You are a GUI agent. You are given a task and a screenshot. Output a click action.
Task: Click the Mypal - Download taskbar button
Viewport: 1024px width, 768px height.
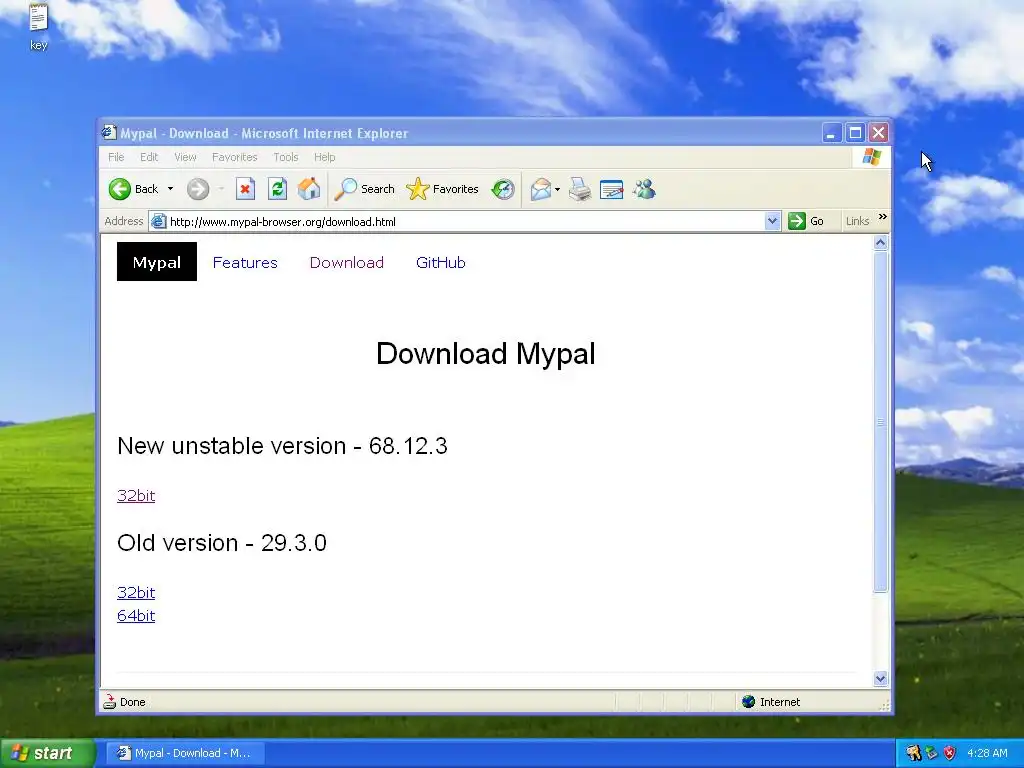[184, 753]
